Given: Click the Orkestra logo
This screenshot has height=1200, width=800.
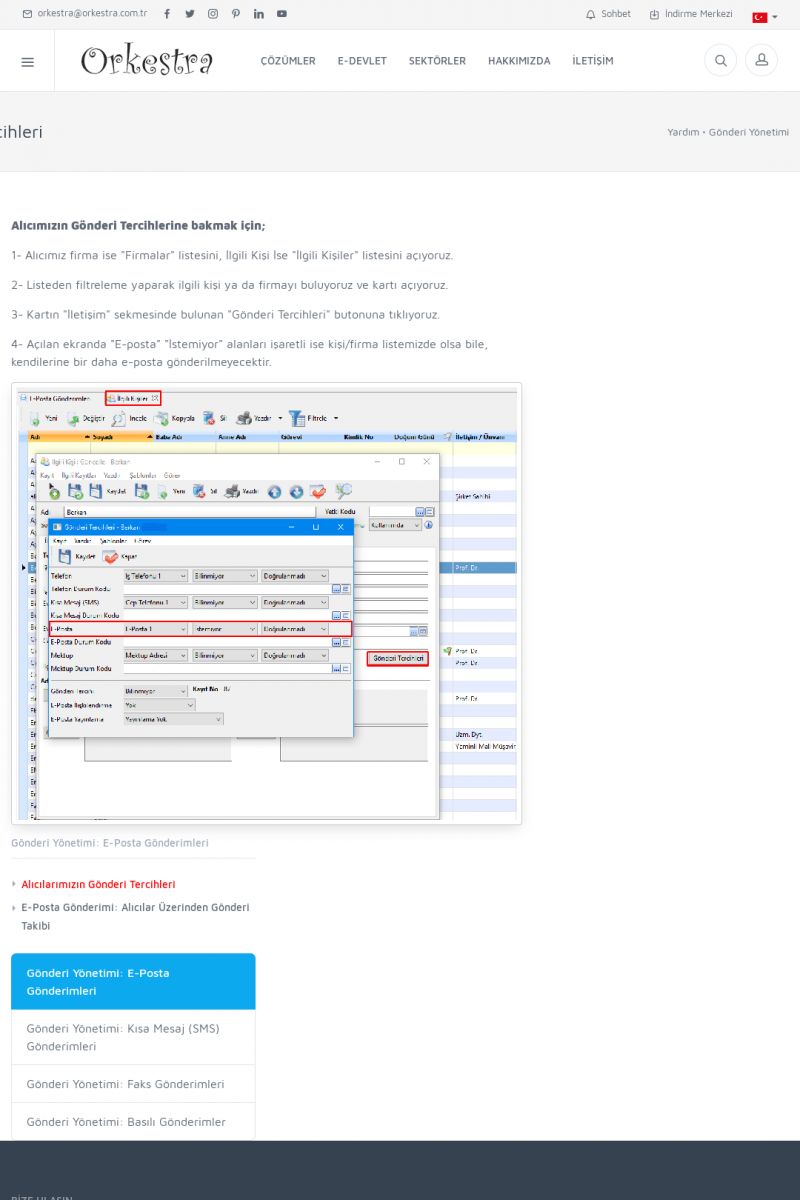Looking at the screenshot, I should pyautogui.click(x=147, y=61).
